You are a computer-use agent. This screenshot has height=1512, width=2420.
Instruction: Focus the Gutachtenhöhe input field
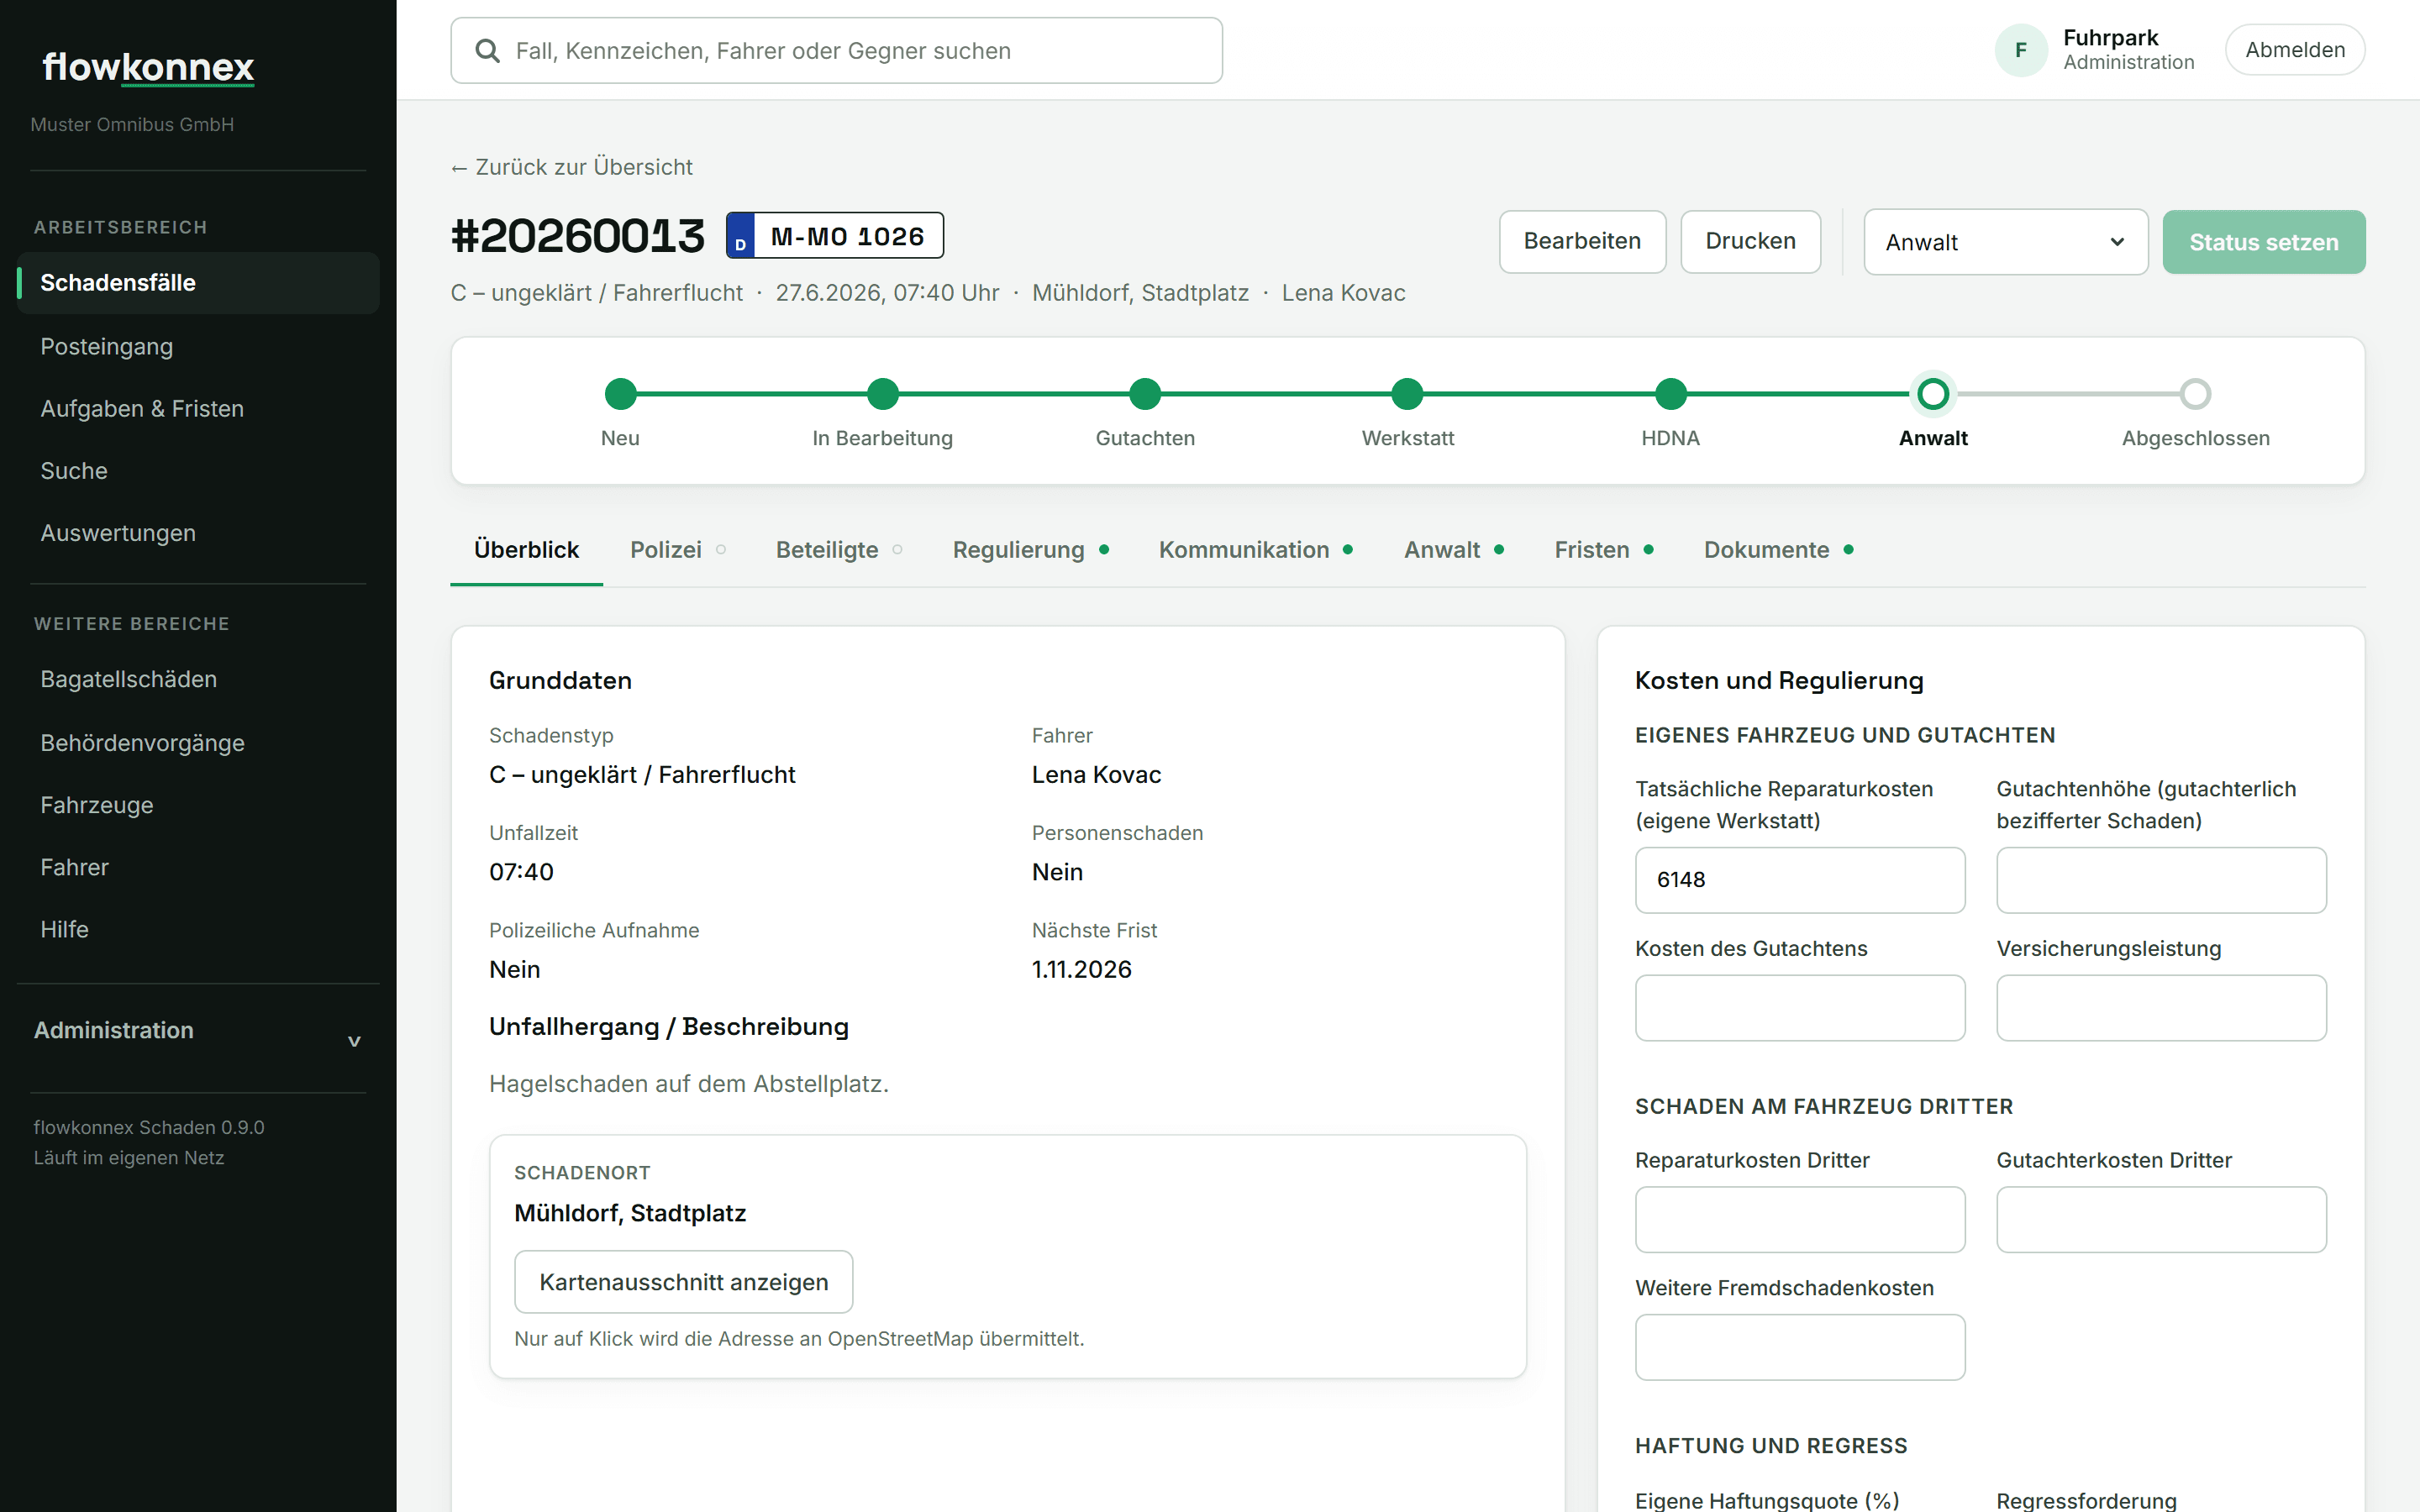click(x=2161, y=880)
